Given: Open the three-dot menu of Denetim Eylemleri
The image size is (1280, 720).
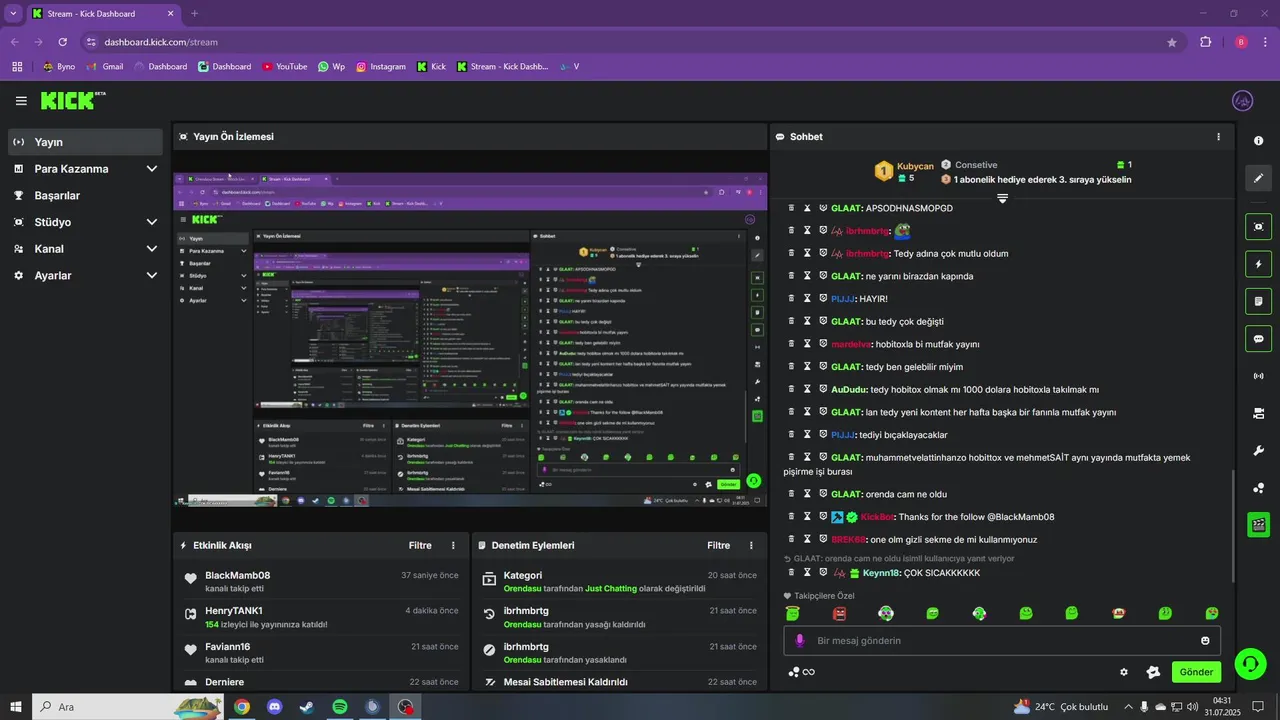Looking at the screenshot, I should pyautogui.click(x=751, y=545).
